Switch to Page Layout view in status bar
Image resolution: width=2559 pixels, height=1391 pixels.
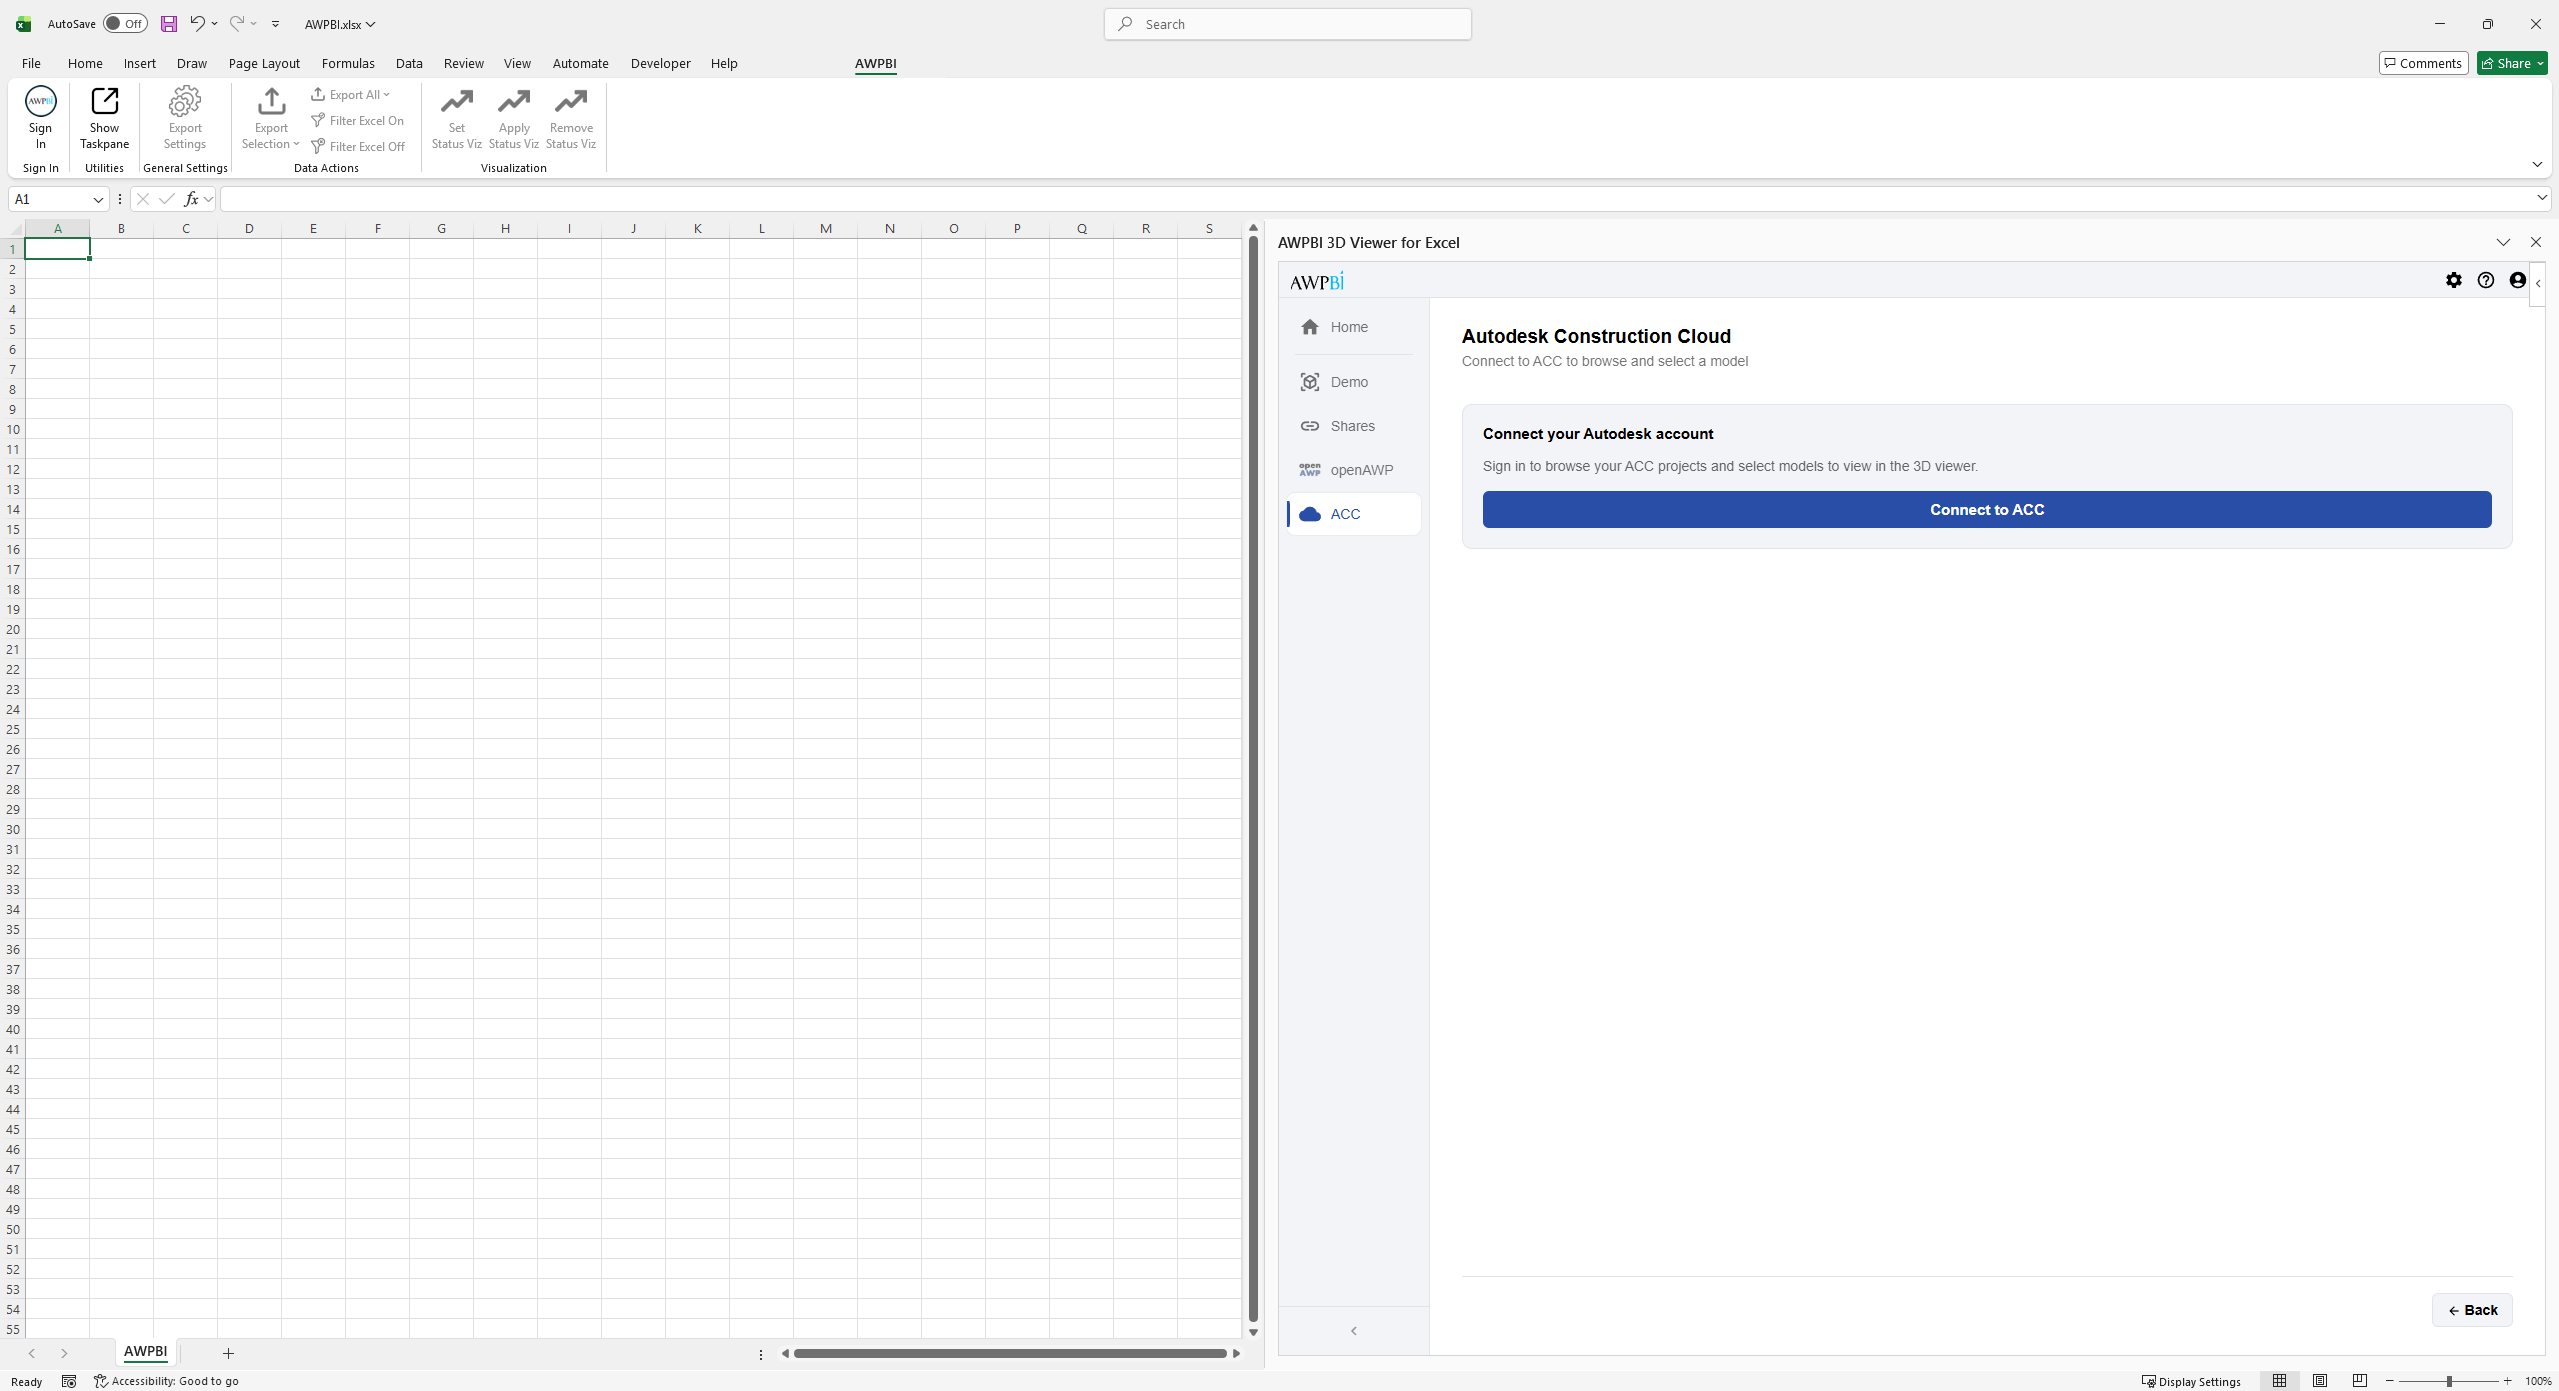pyautogui.click(x=2320, y=1381)
